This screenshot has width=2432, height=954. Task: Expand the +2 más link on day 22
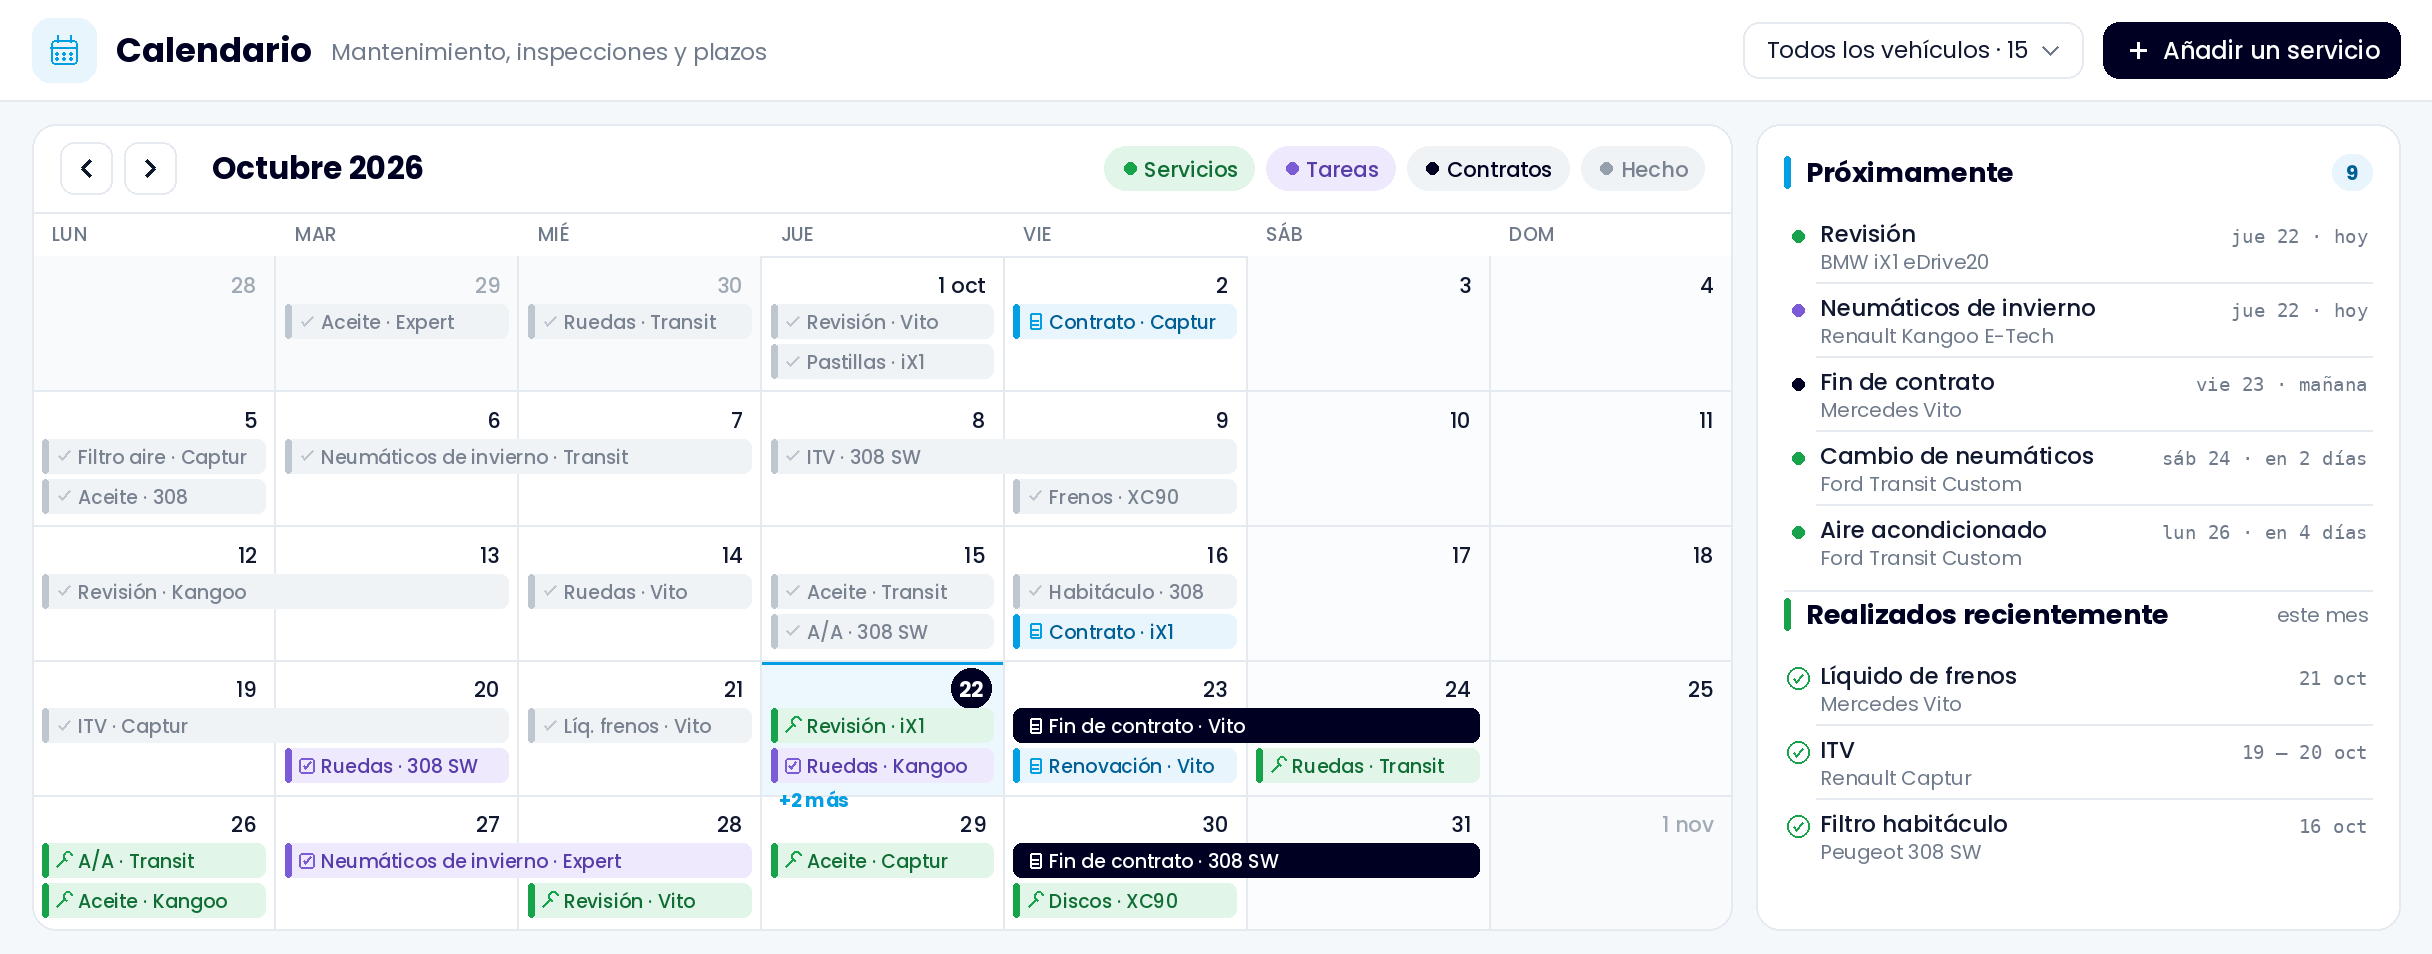(813, 800)
